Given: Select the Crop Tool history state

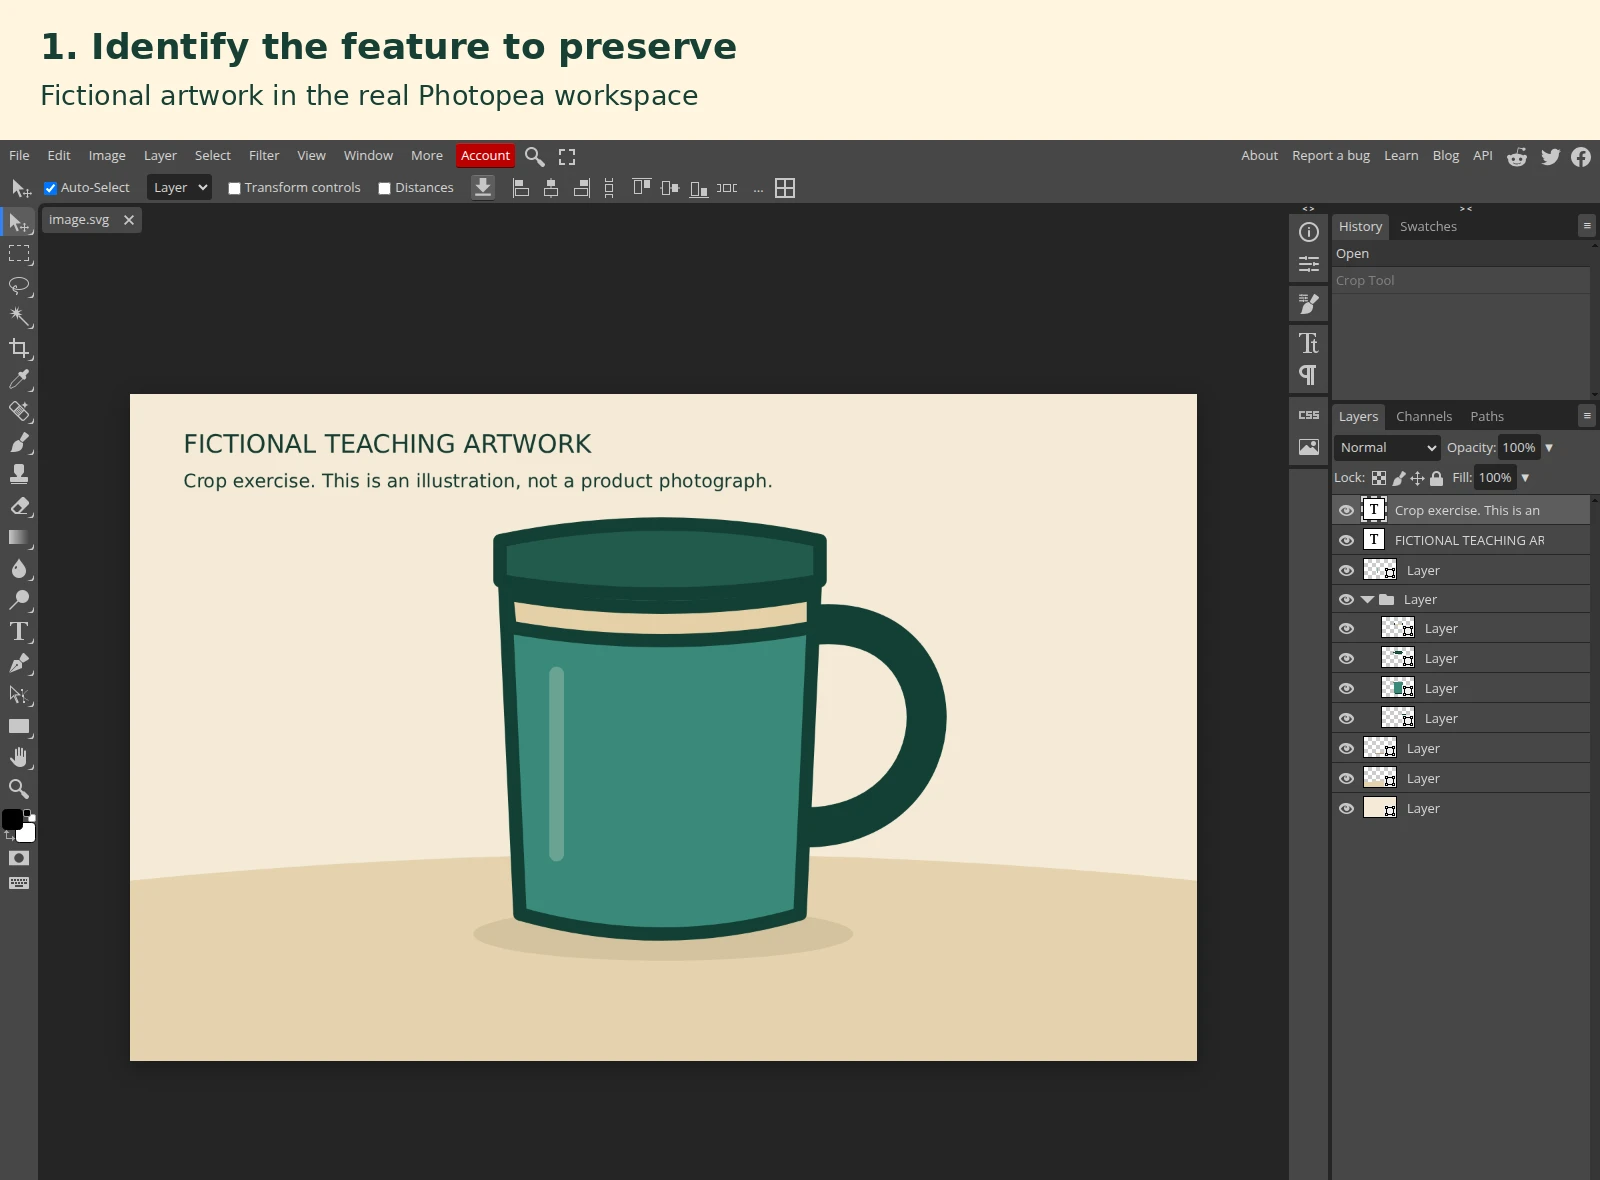Looking at the screenshot, I should click(x=1461, y=281).
